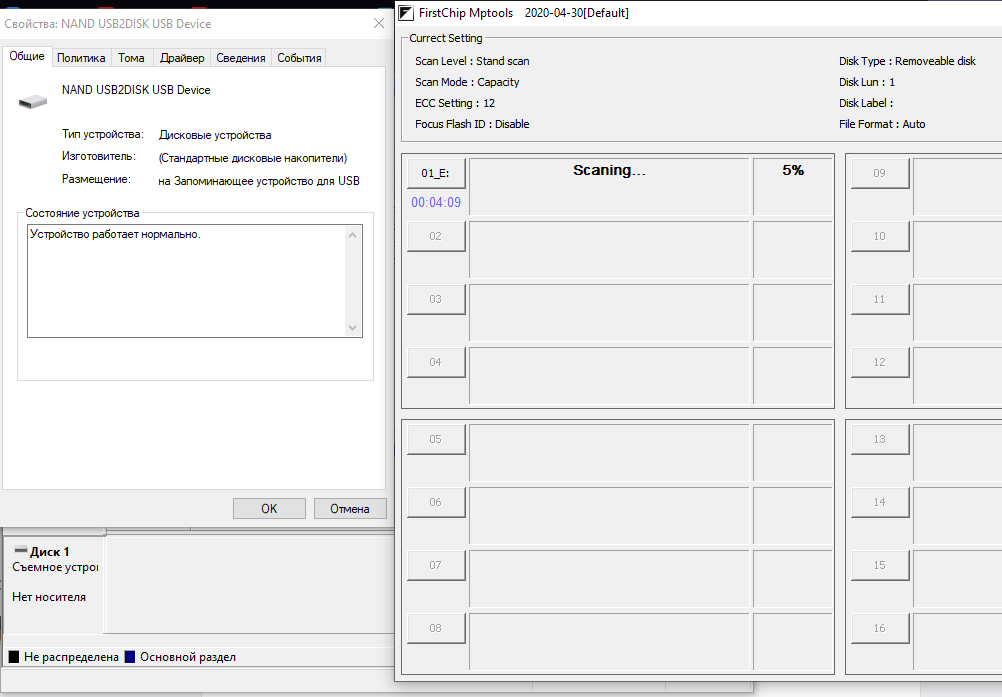
Task: Click port button 08
Action: coord(436,629)
